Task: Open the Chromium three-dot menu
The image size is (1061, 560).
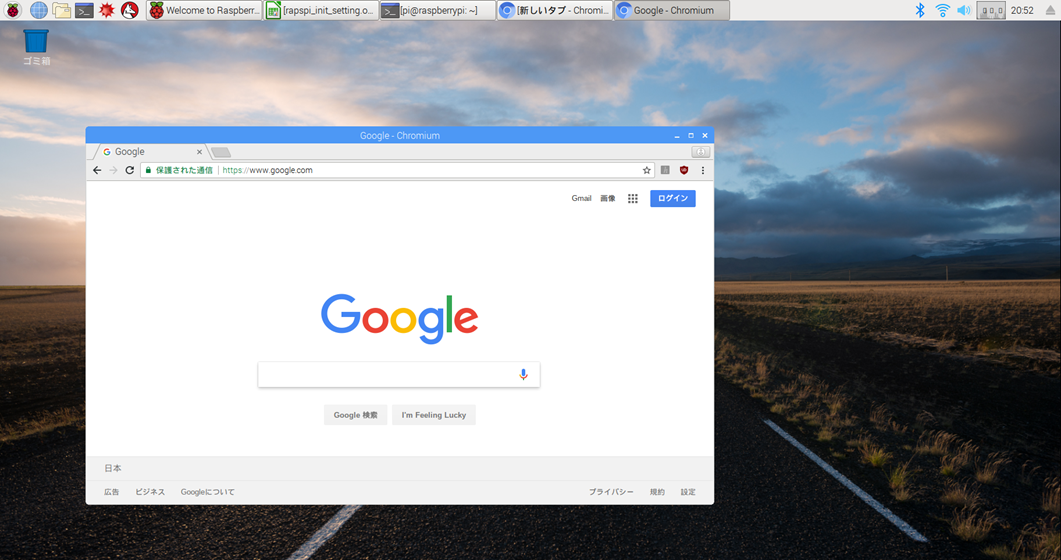Action: tap(702, 170)
